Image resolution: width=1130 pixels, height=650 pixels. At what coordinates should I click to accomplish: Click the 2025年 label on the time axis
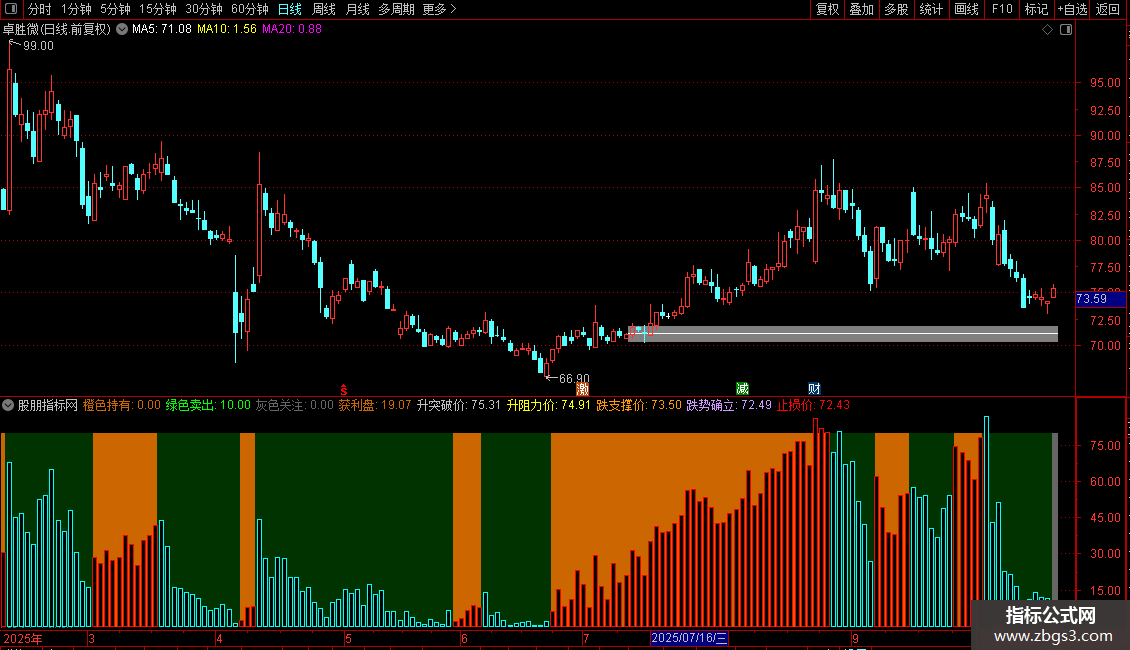[23, 638]
